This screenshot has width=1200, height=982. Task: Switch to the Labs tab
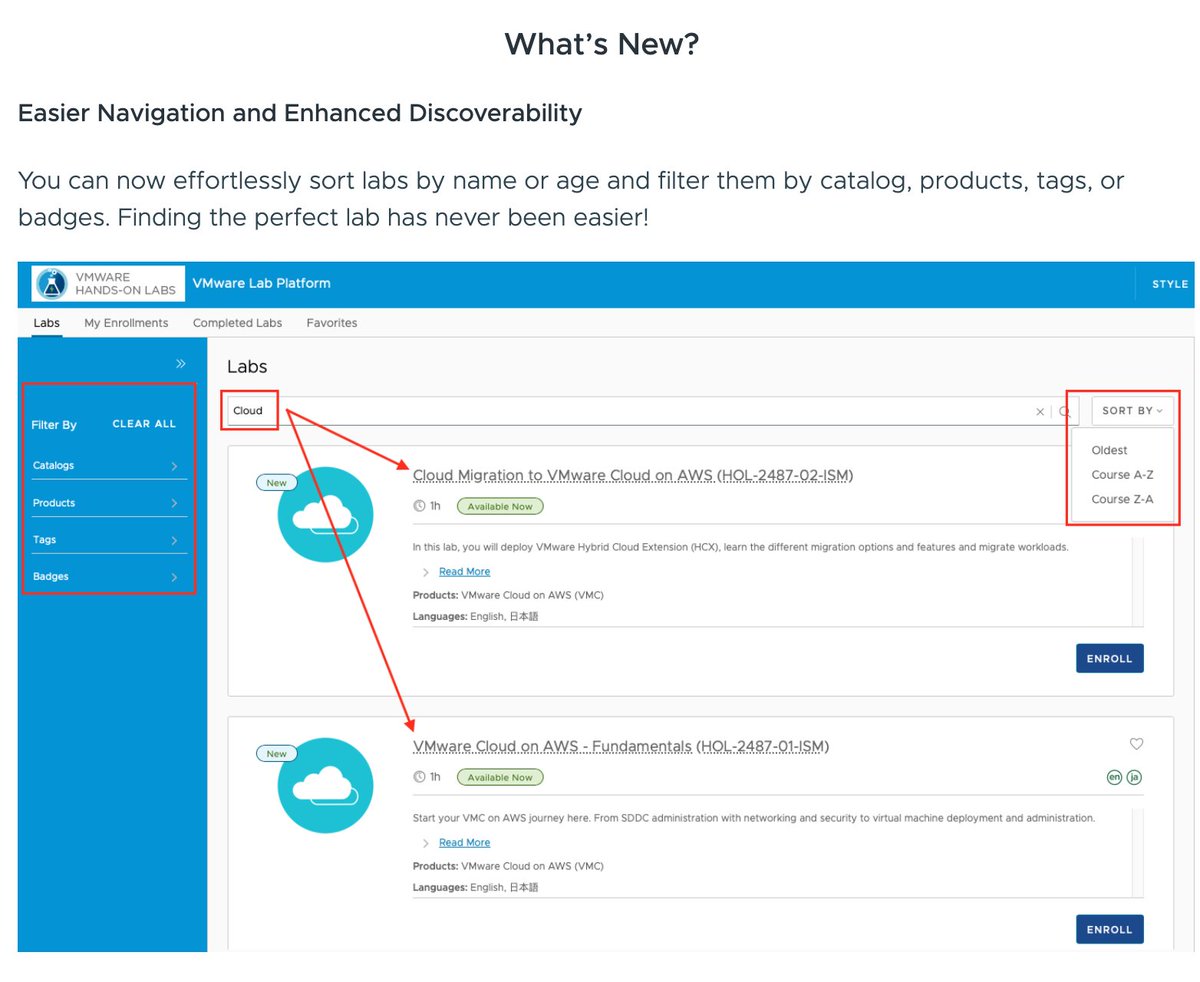[46, 323]
